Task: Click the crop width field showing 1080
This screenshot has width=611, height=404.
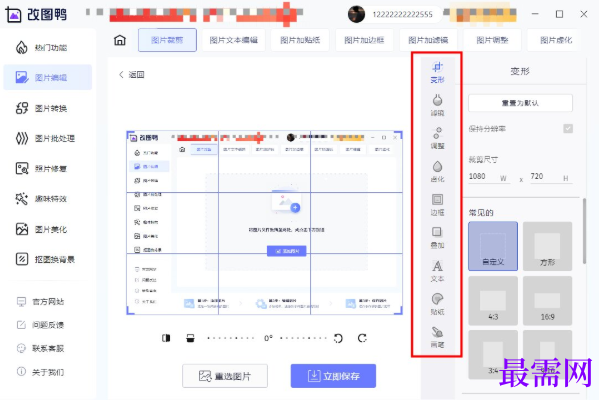Action: point(489,177)
